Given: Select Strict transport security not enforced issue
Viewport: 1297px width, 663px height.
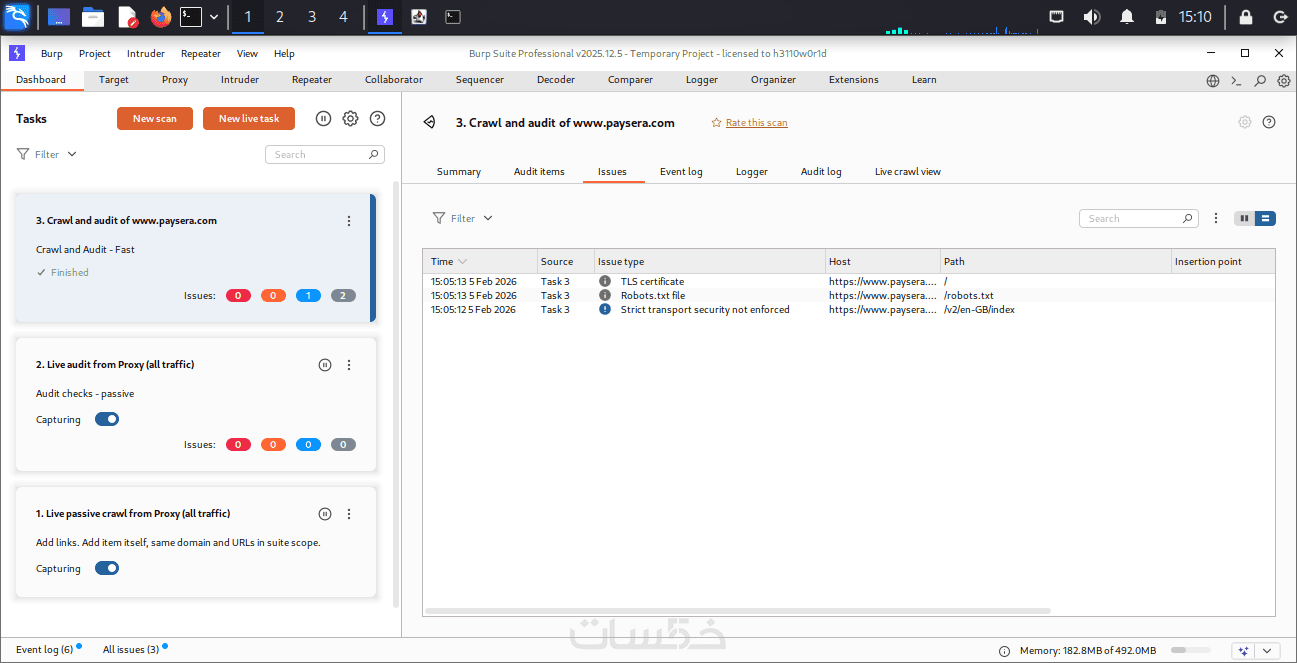Looking at the screenshot, I should (849, 310).
